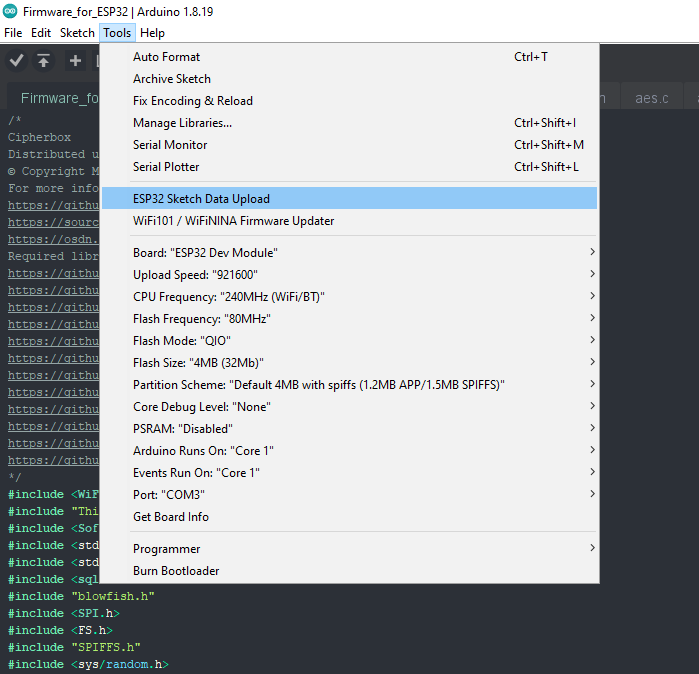This screenshot has width=699, height=674.
Task: Click the https://osdn. link line
Action: (53, 239)
